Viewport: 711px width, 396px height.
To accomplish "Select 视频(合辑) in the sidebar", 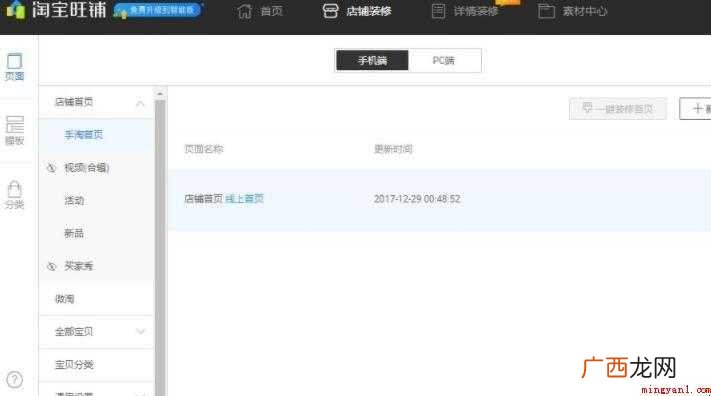I will (x=87, y=168).
